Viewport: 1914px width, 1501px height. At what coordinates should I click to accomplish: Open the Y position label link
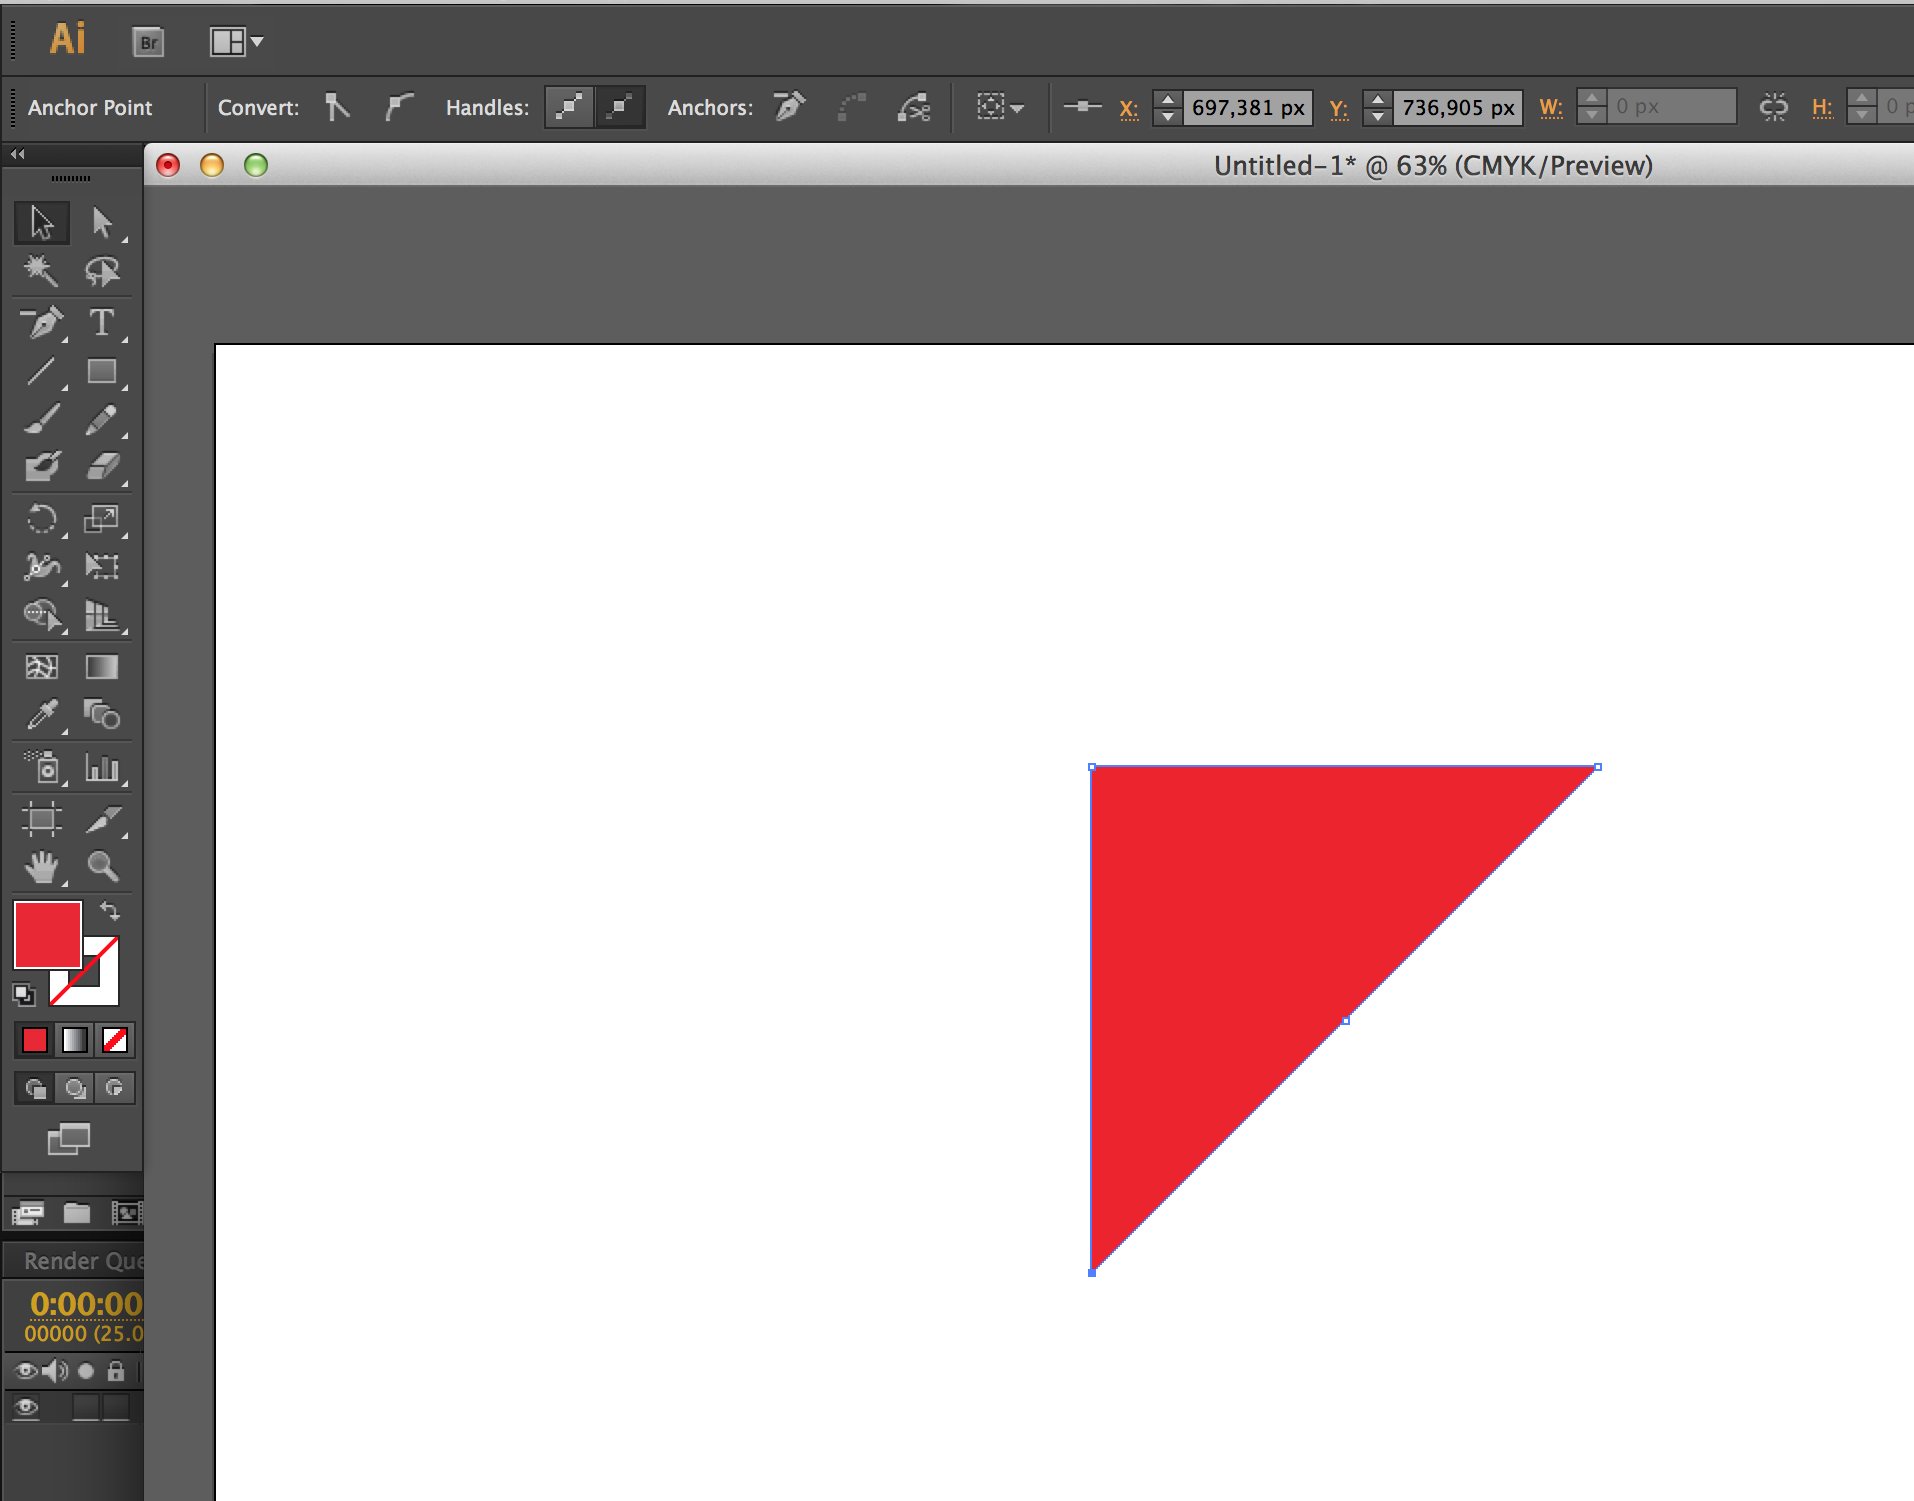pyautogui.click(x=1339, y=108)
